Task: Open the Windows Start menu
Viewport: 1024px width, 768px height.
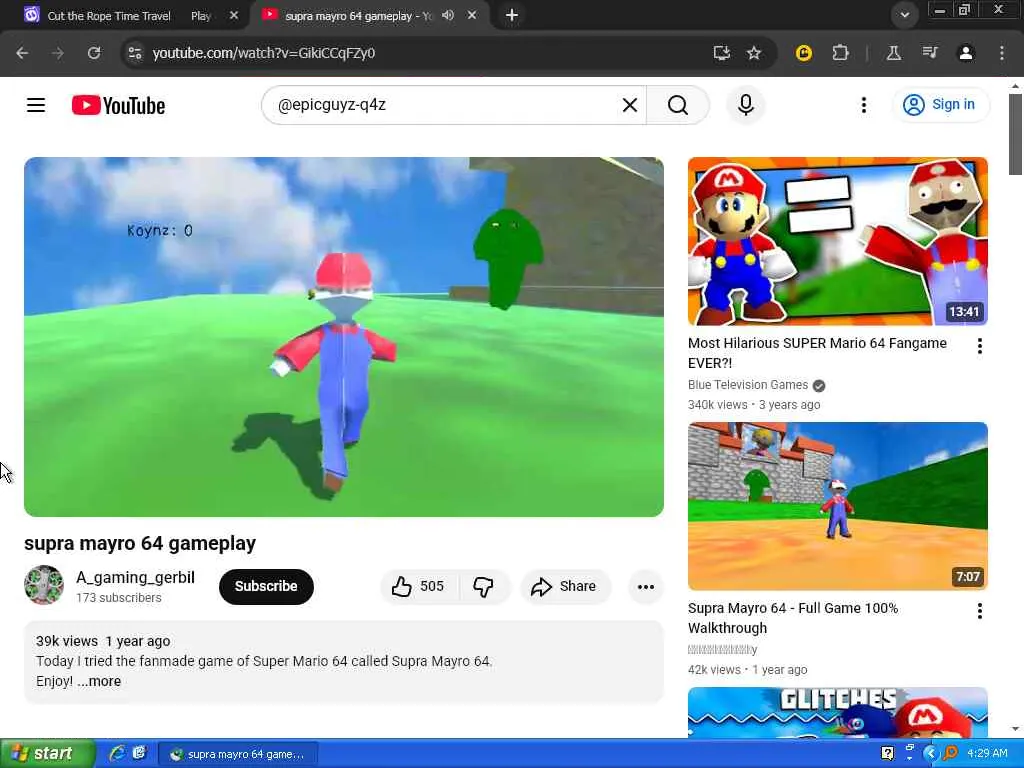Action: pos(46,754)
